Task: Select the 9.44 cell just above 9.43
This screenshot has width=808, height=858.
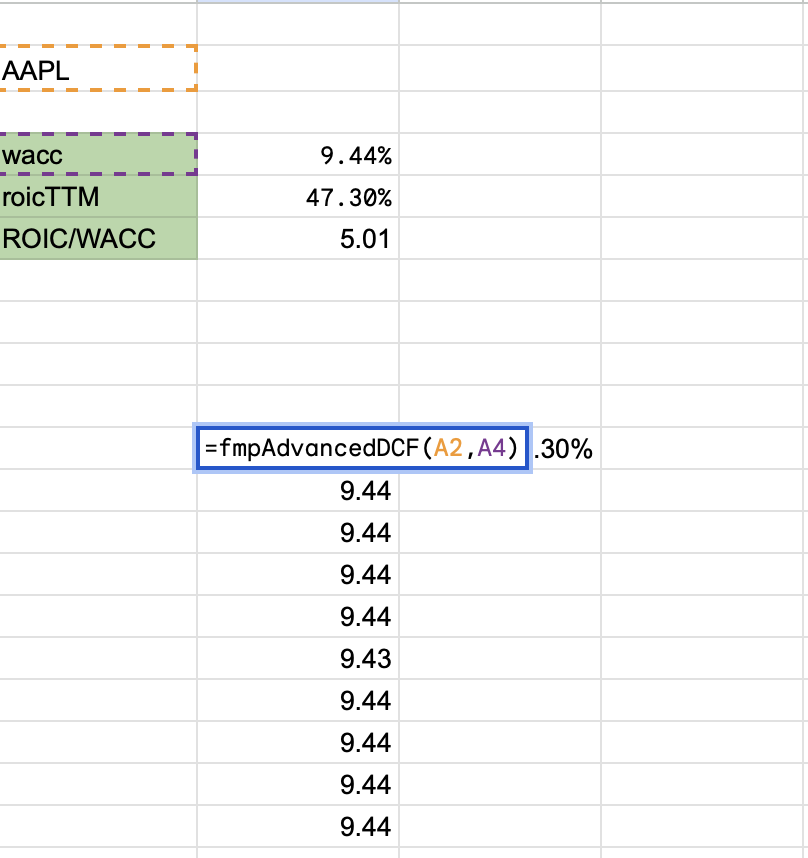Action: click(x=298, y=616)
